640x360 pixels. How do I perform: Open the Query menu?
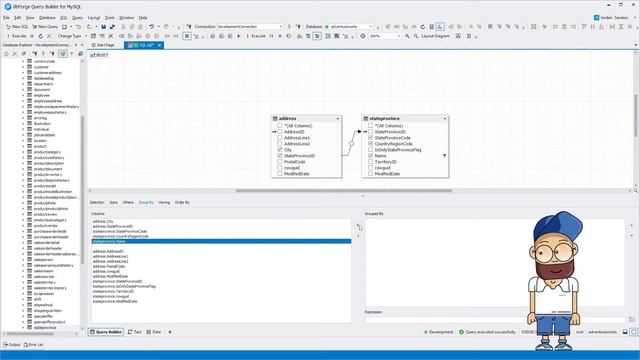(77, 18)
